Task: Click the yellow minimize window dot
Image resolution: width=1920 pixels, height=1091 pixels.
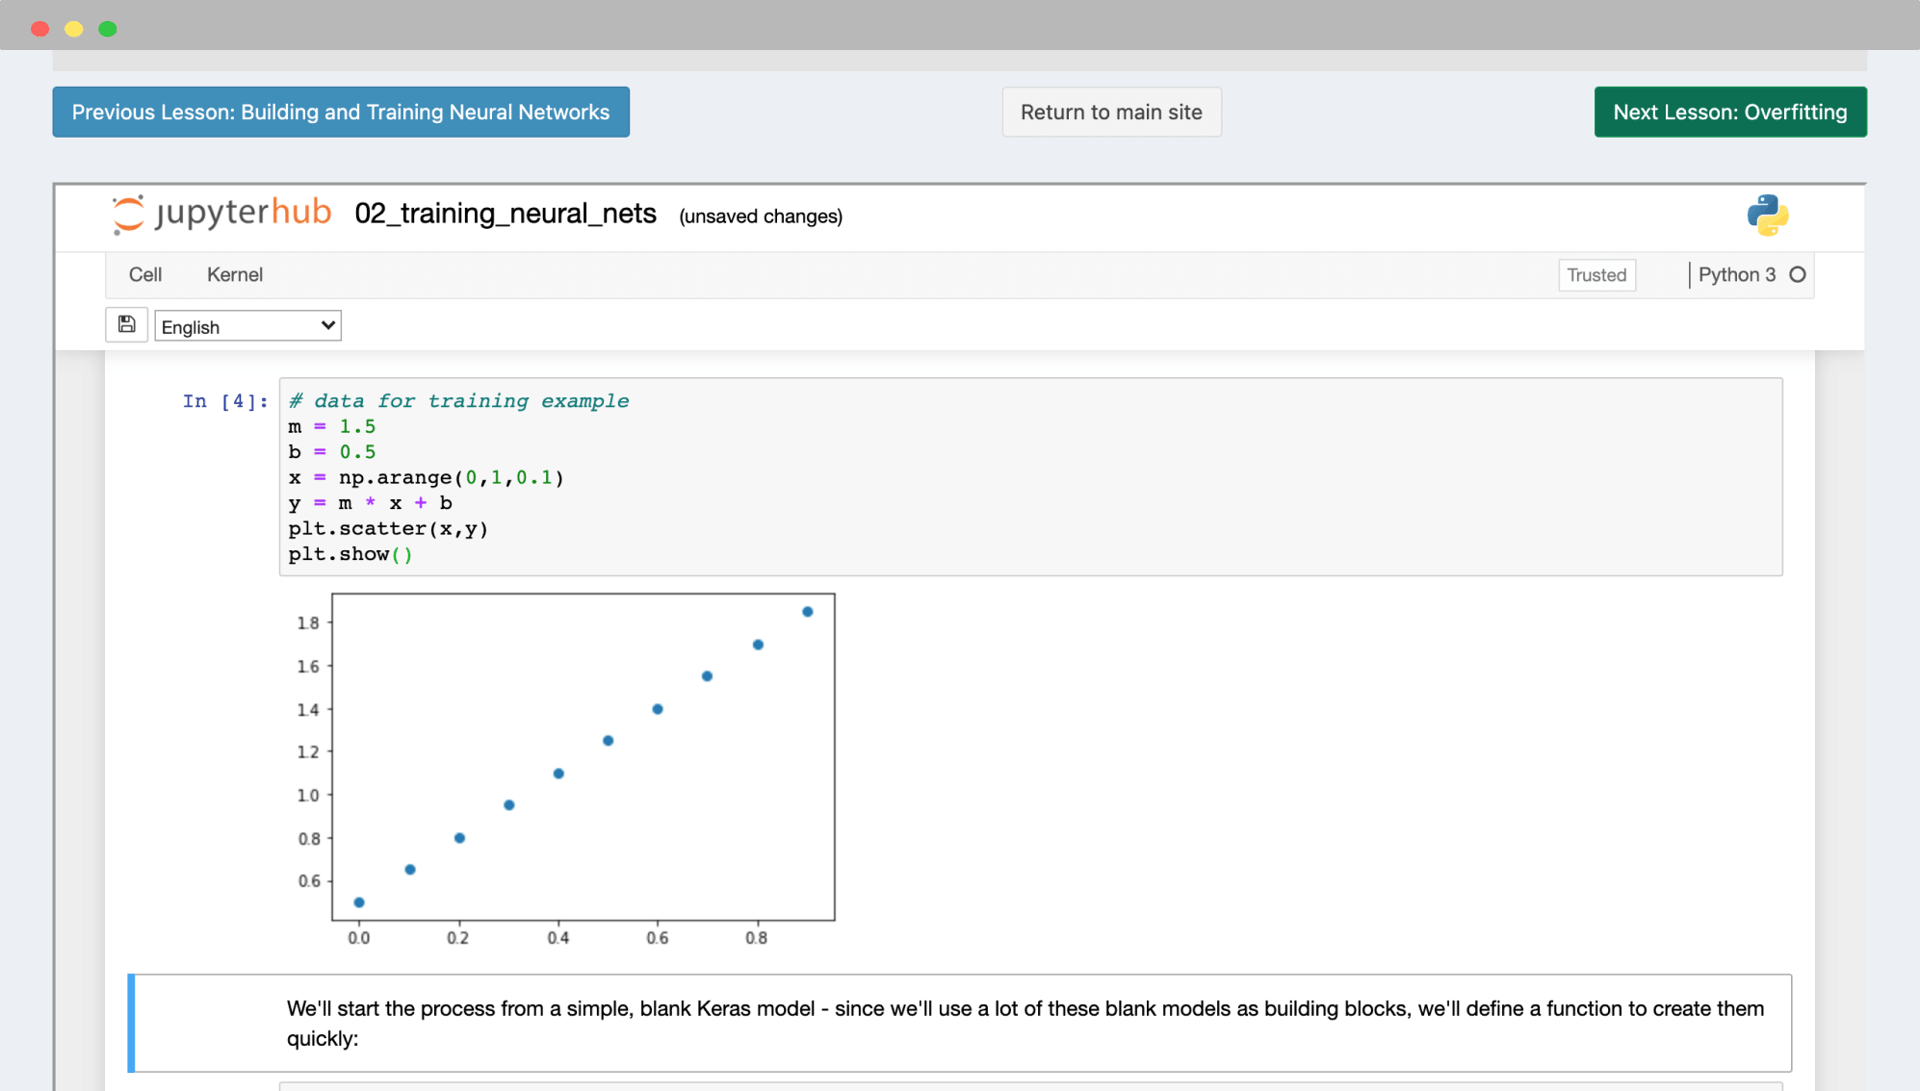Action: [74, 29]
